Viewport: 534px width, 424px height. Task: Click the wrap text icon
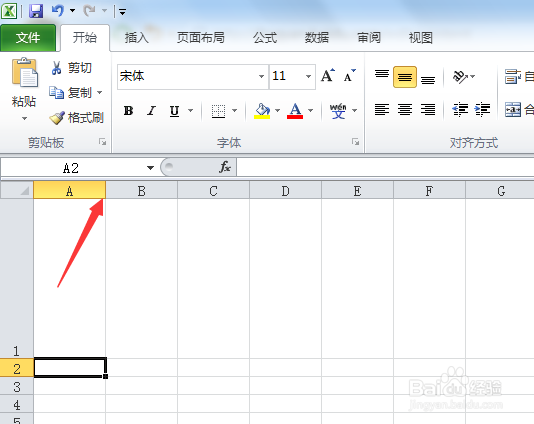[513, 77]
